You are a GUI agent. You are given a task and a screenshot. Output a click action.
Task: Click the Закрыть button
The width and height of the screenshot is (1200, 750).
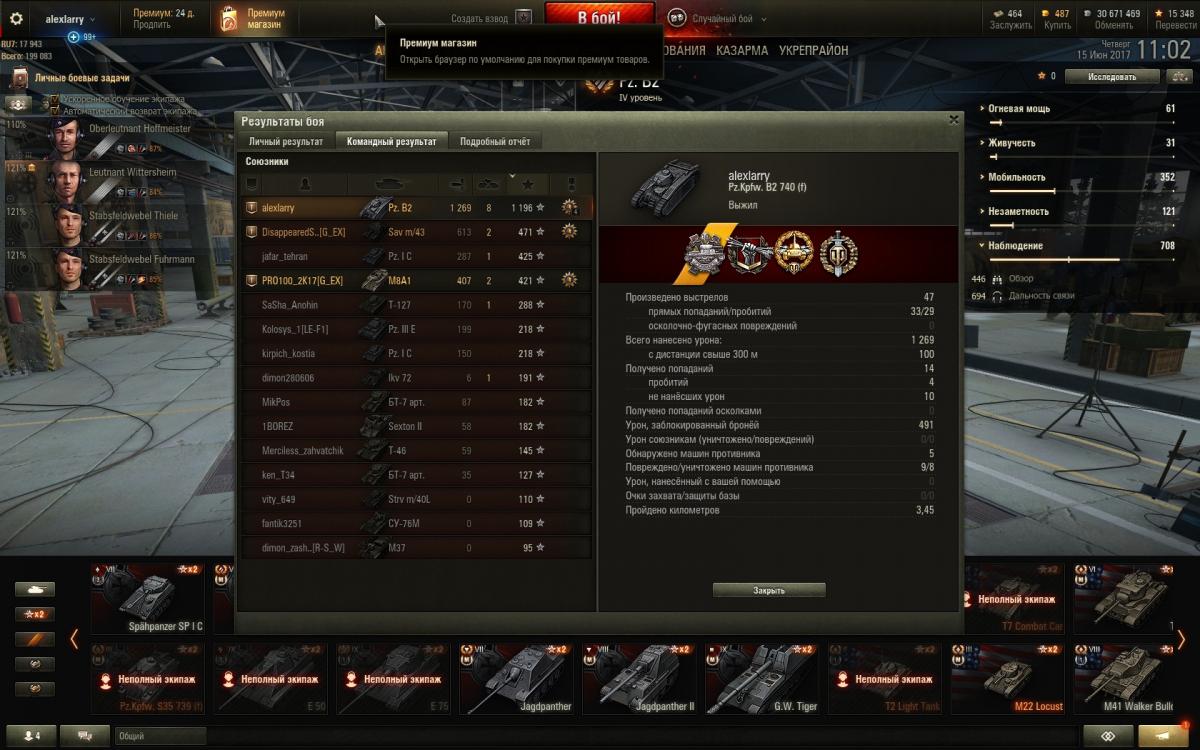(769, 590)
